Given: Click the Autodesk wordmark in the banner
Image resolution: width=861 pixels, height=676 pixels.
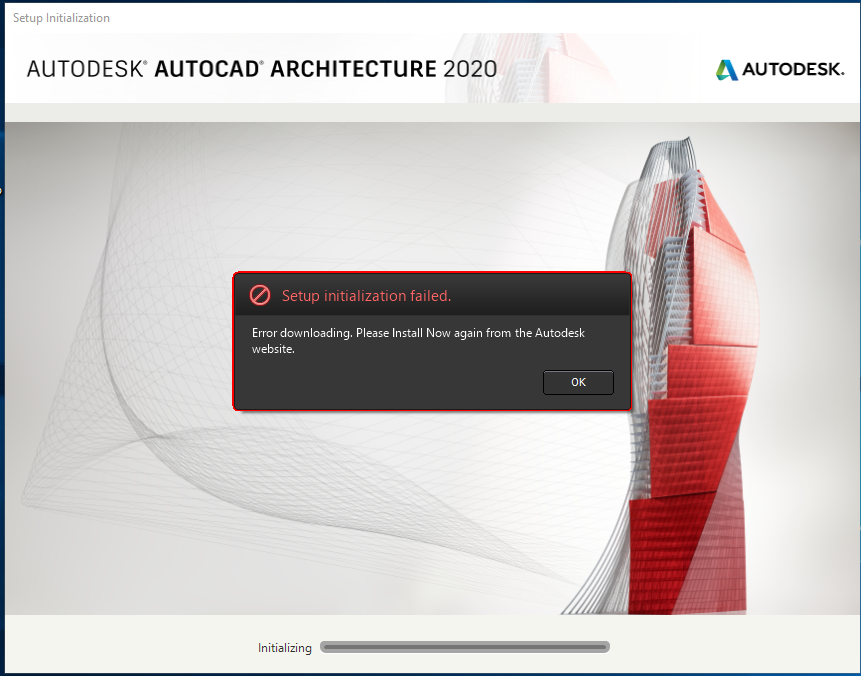Looking at the screenshot, I should click(793, 70).
